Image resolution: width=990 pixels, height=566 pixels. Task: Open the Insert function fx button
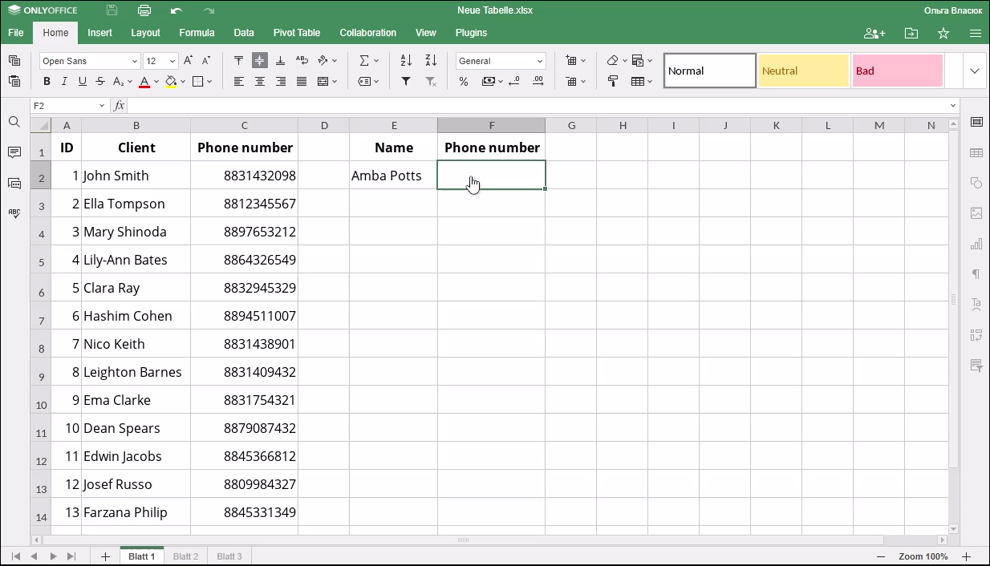tap(119, 105)
